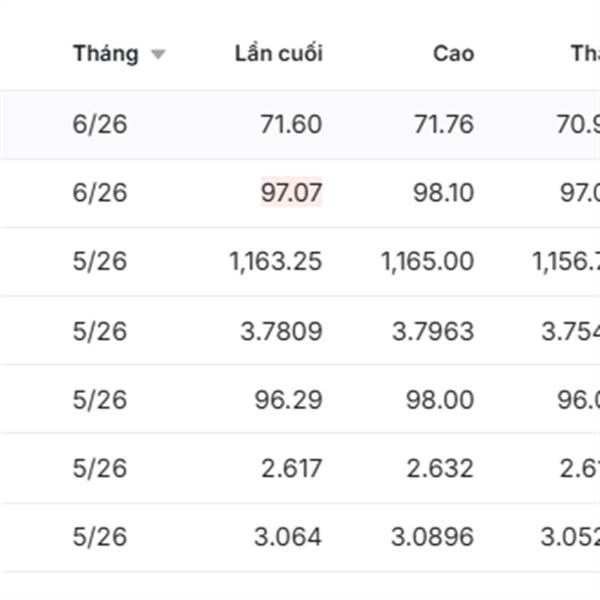Viewport: 600px width, 600px height.
Task: Select the 96.29 last price cell
Action: click(289, 399)
